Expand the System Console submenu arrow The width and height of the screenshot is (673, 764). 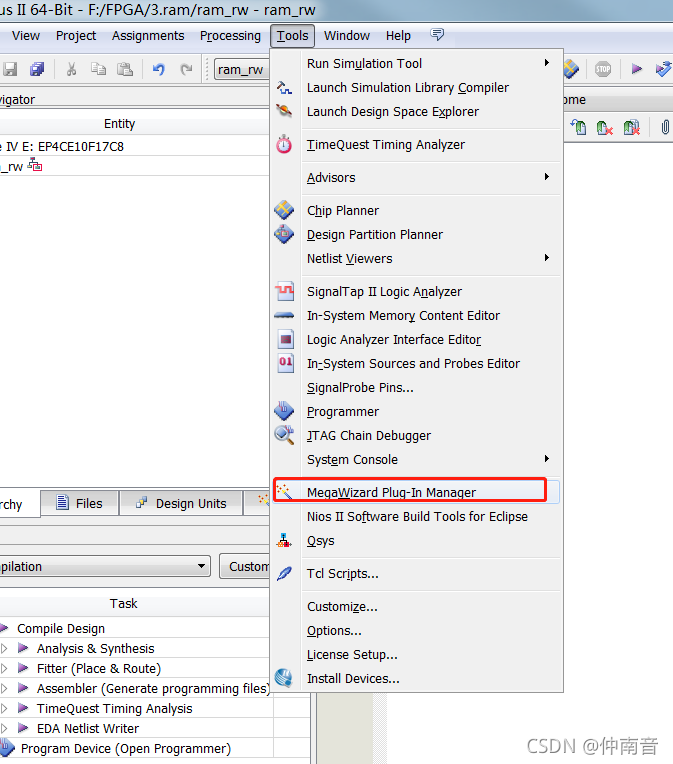click(x=547, y=458)
